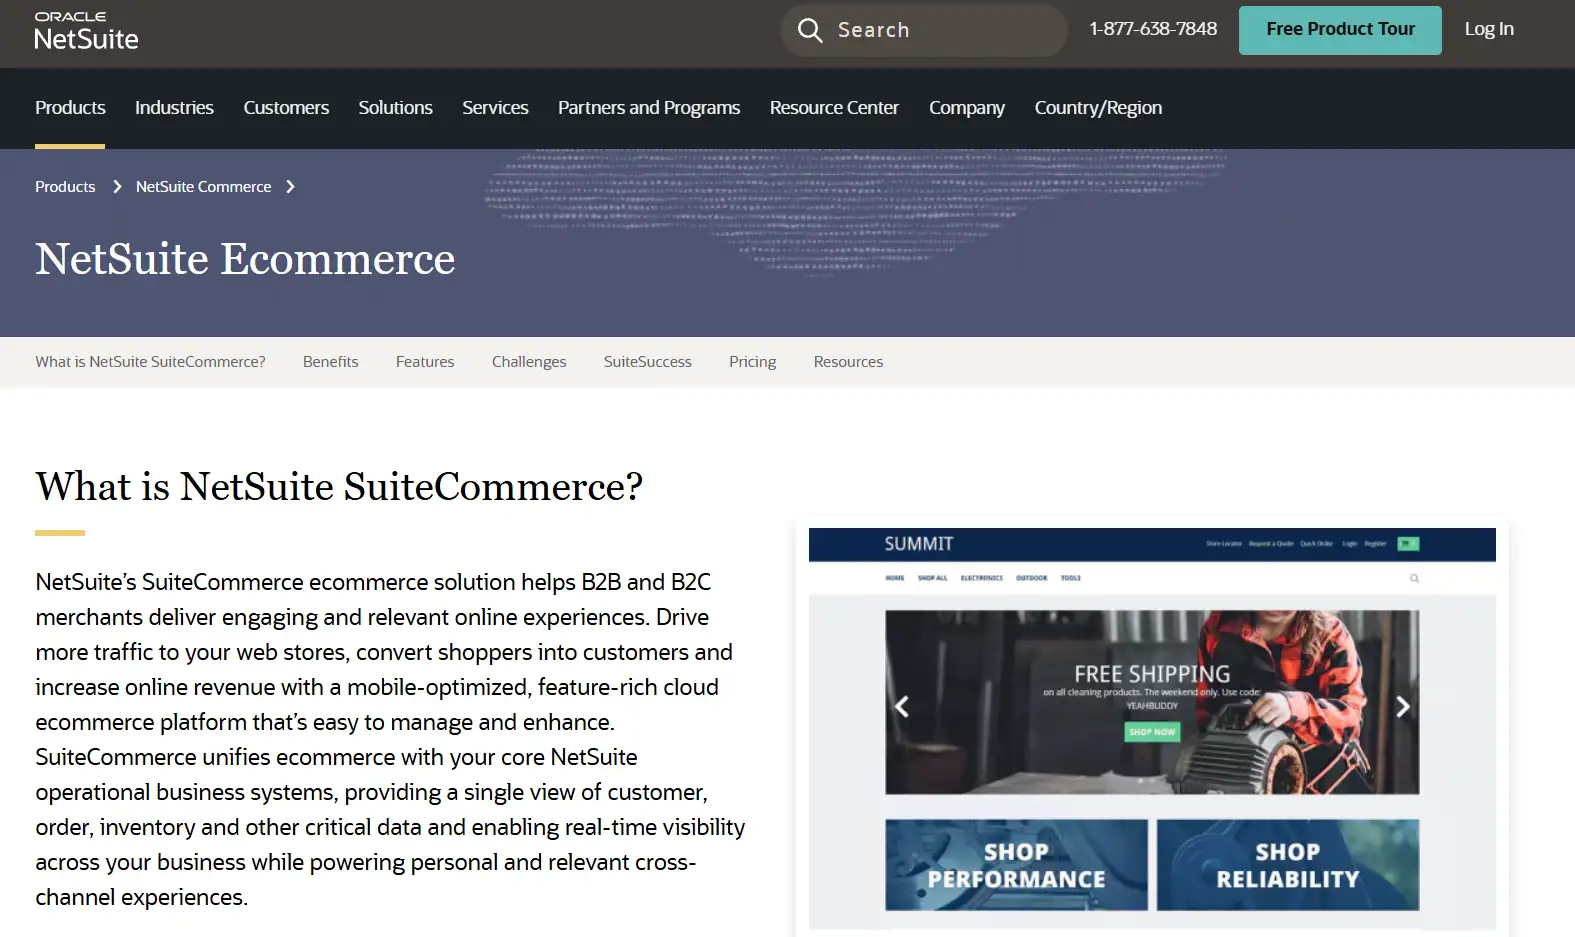Click the NetSuite Ecommerce page title

click(245, 259)
